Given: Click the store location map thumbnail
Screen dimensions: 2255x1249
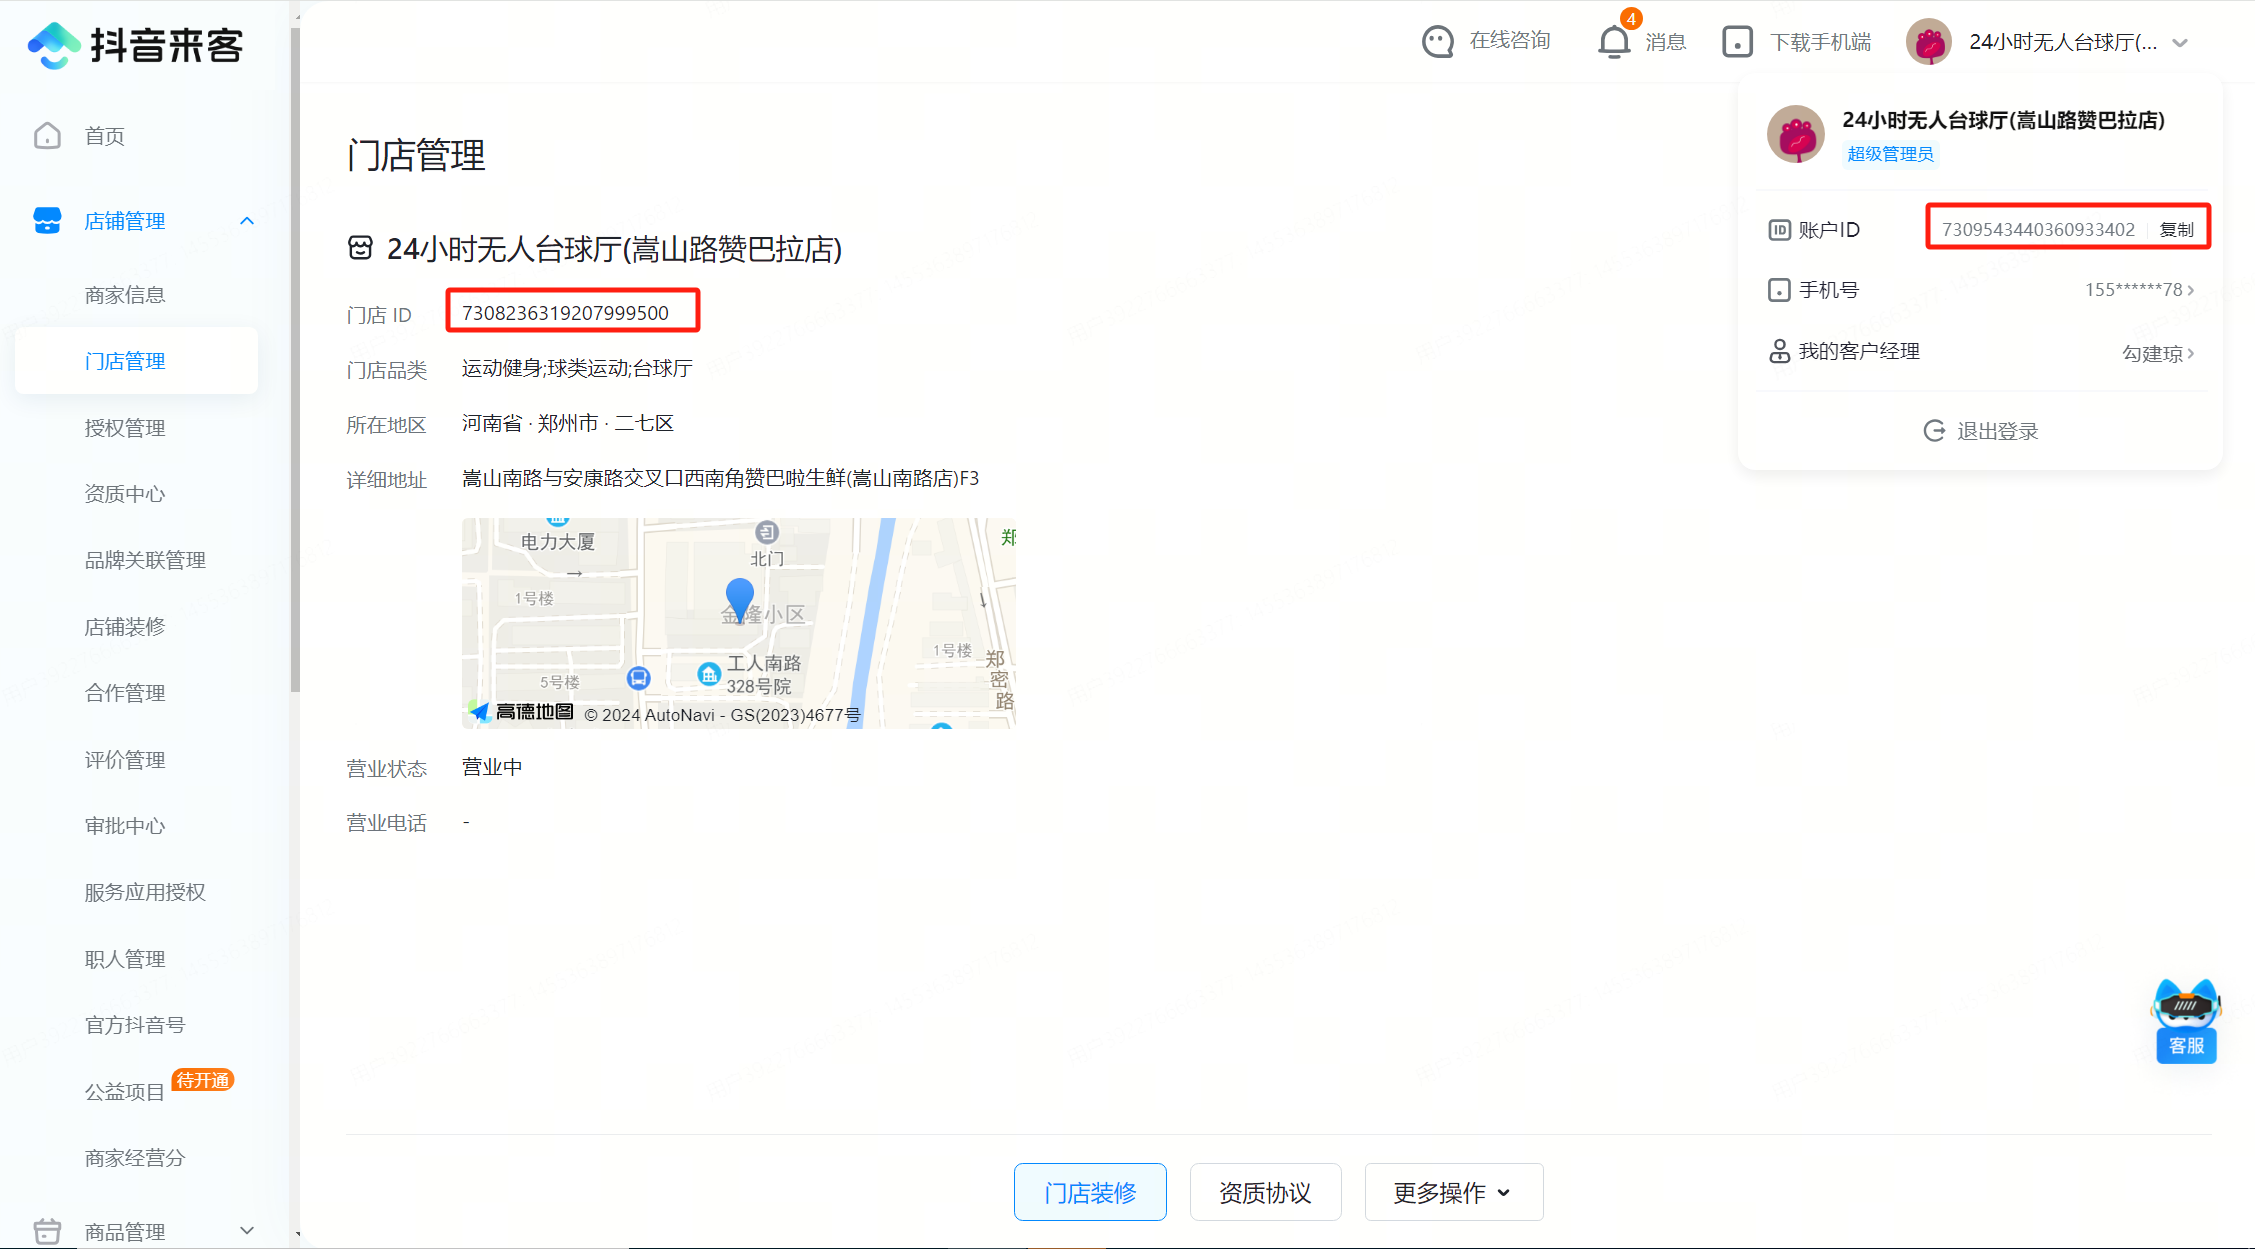Looking at the screenshot, I should (x=738, y=622).
